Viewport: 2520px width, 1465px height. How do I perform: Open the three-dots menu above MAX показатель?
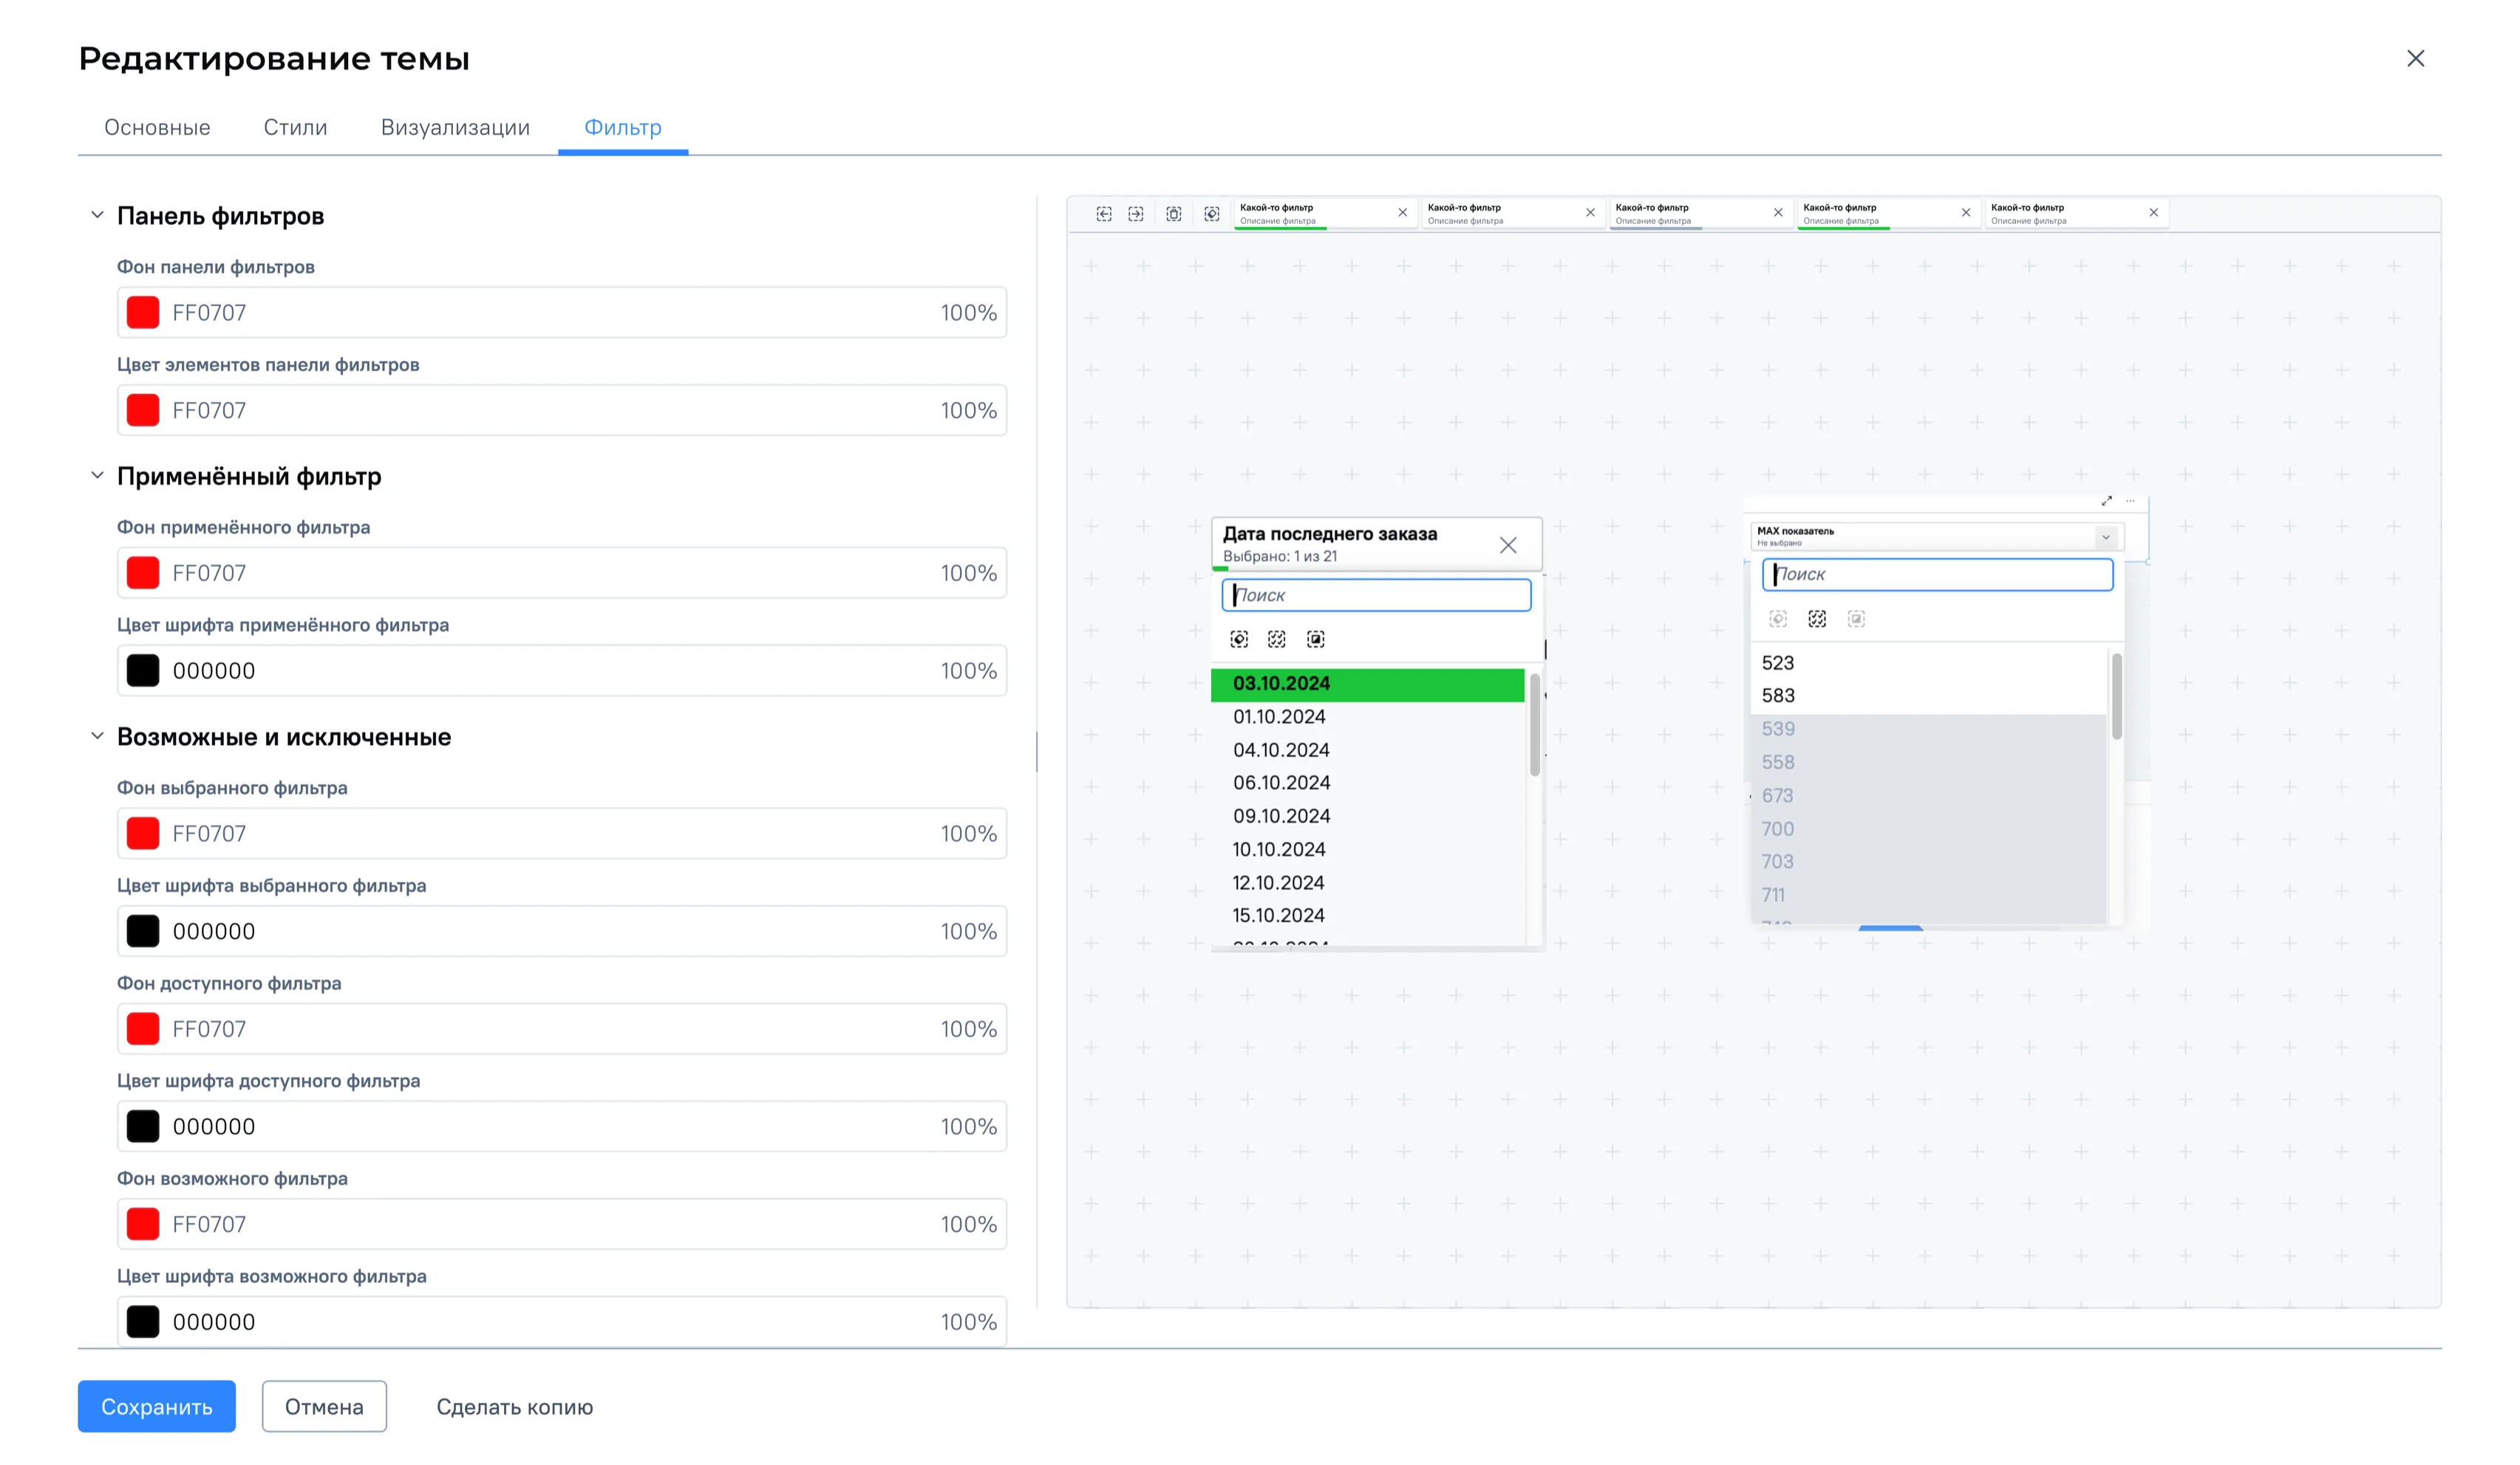click(2130, 501)
